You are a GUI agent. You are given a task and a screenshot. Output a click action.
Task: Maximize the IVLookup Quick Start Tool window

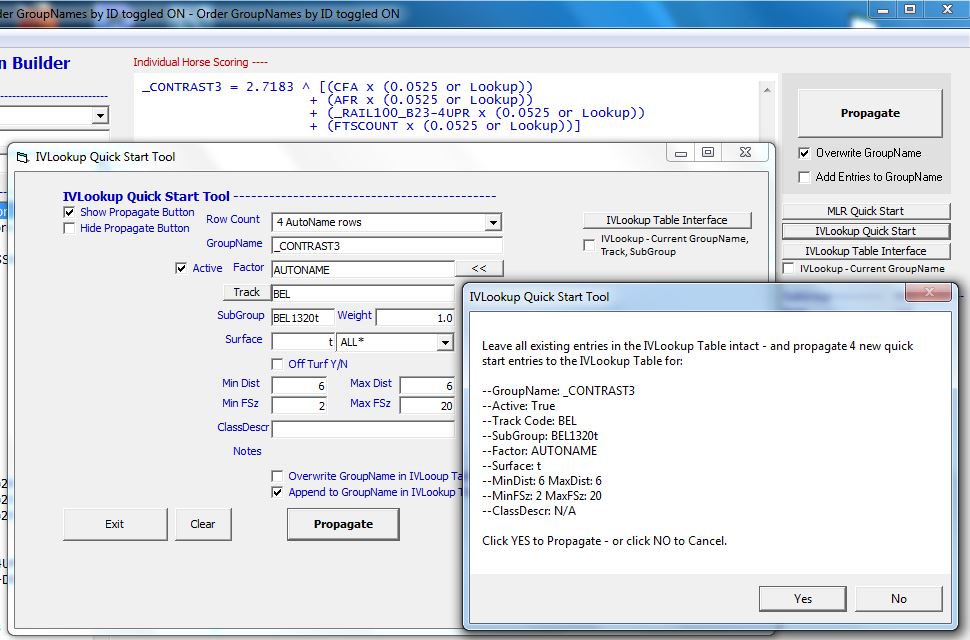pos(708,153)
